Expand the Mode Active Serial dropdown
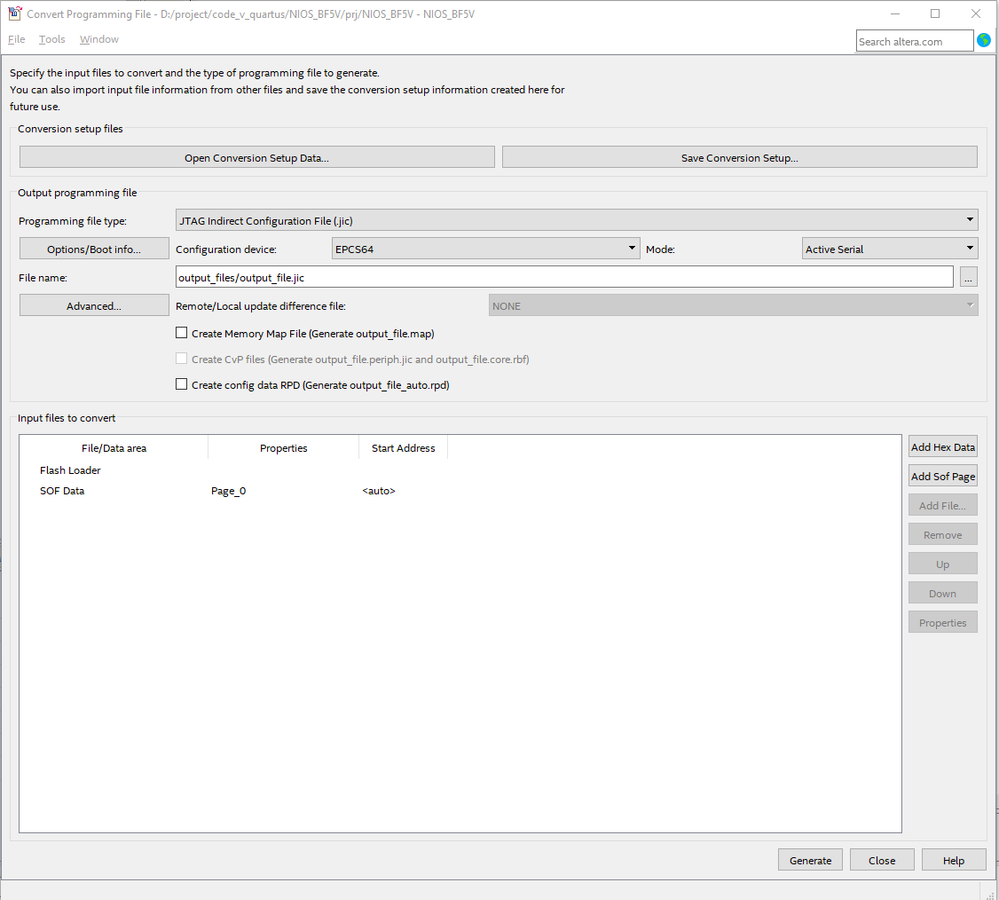The image size is (999, 900). click(889, 248)
